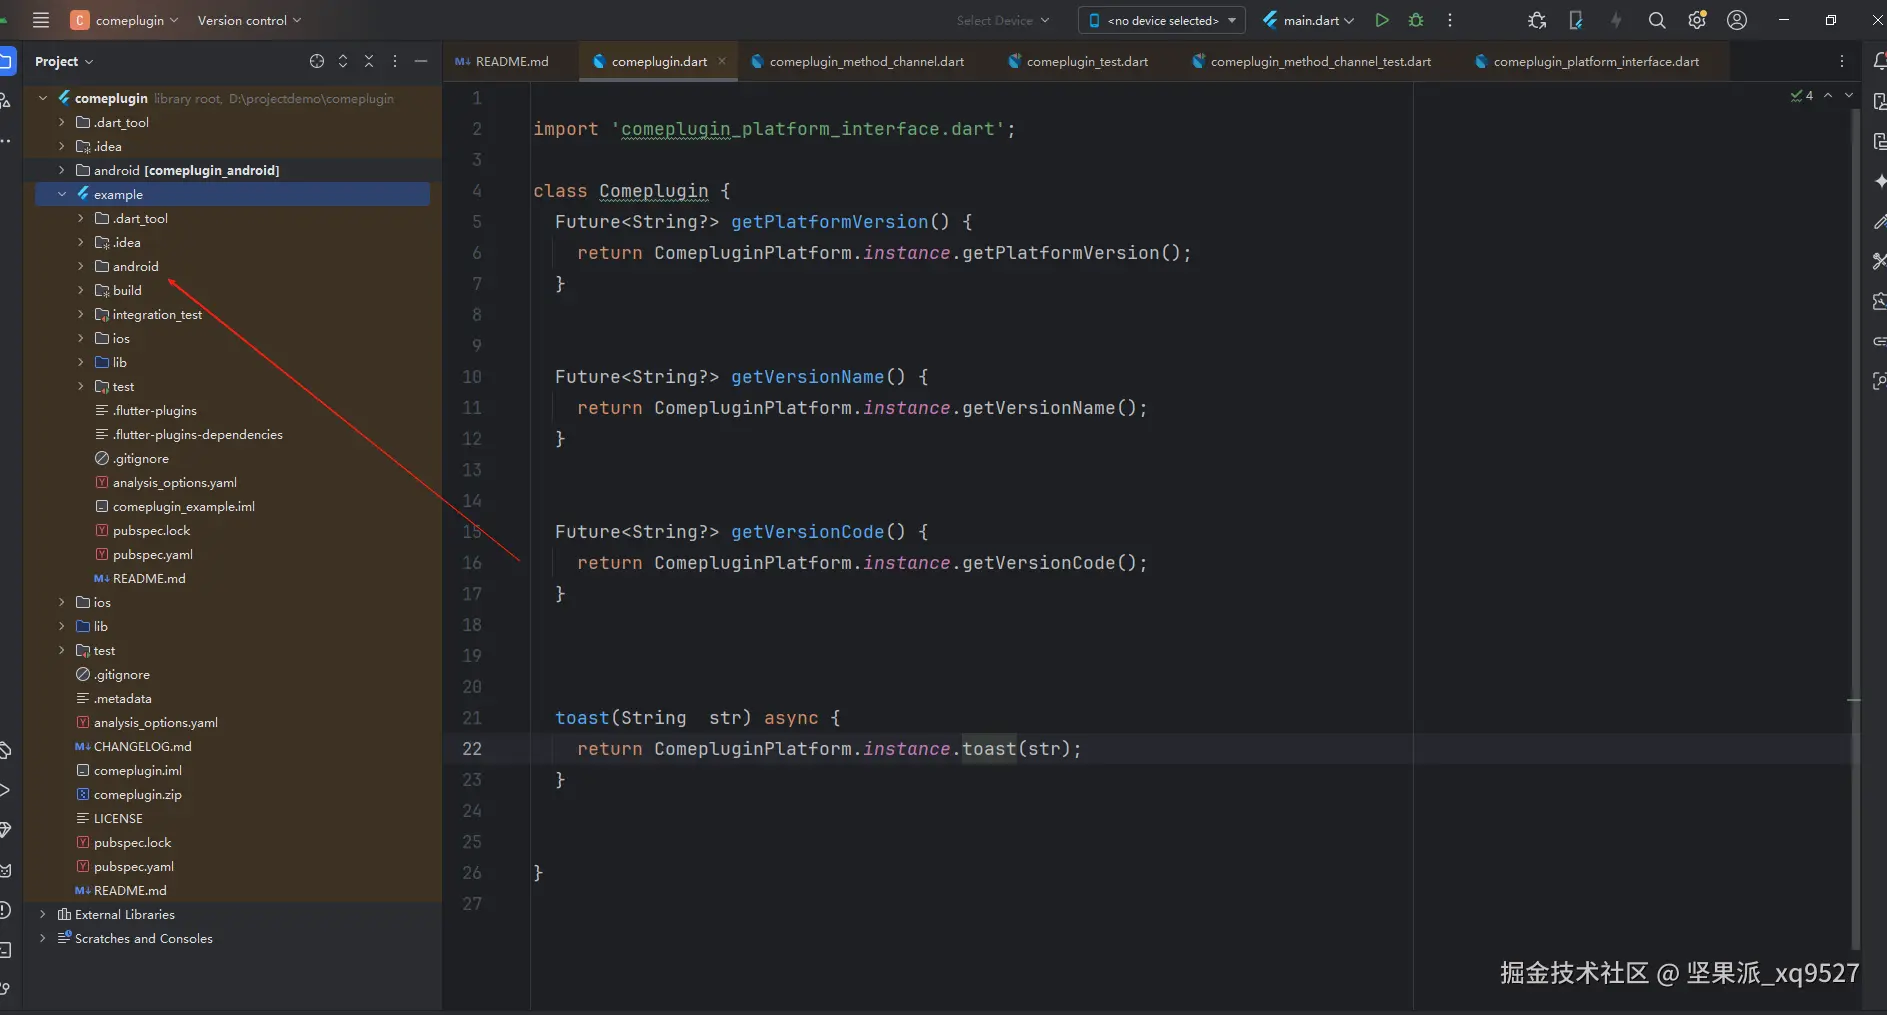Expand all items in Project panel
This screenshot has height=1015, width=1887.
click(343, 61)
